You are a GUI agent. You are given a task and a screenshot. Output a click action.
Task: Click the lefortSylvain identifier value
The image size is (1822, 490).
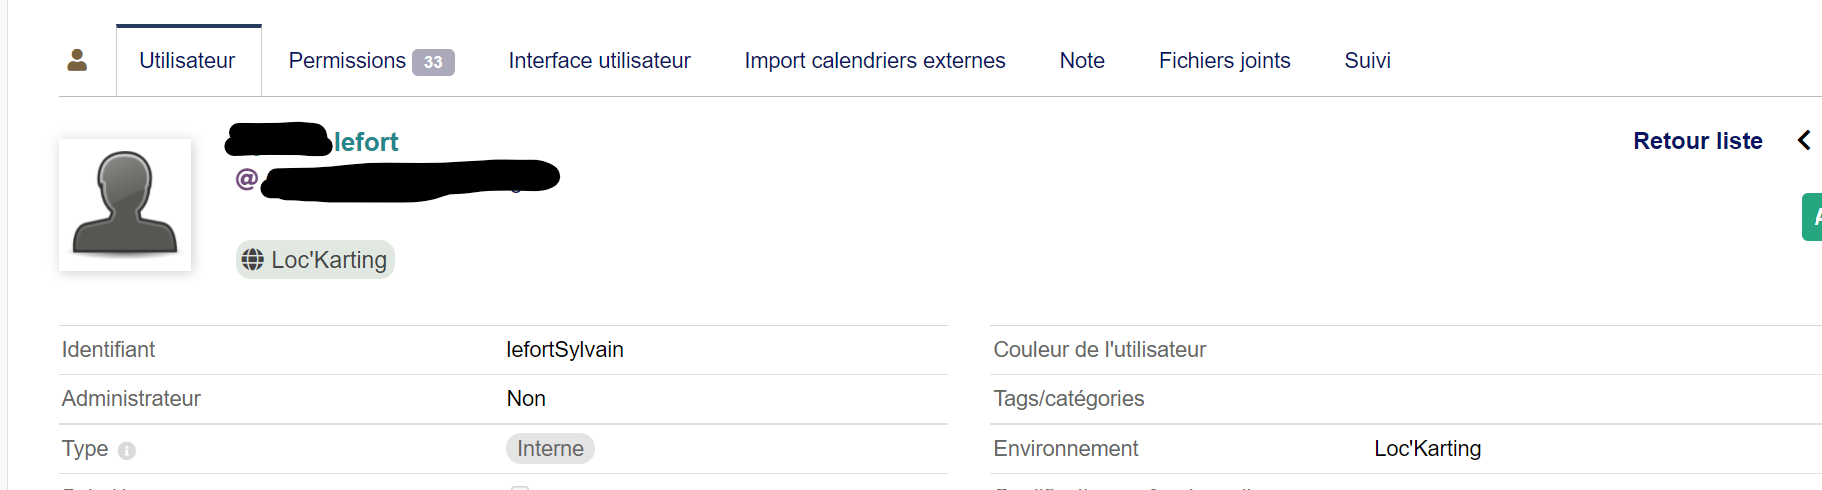click(565, 350)
